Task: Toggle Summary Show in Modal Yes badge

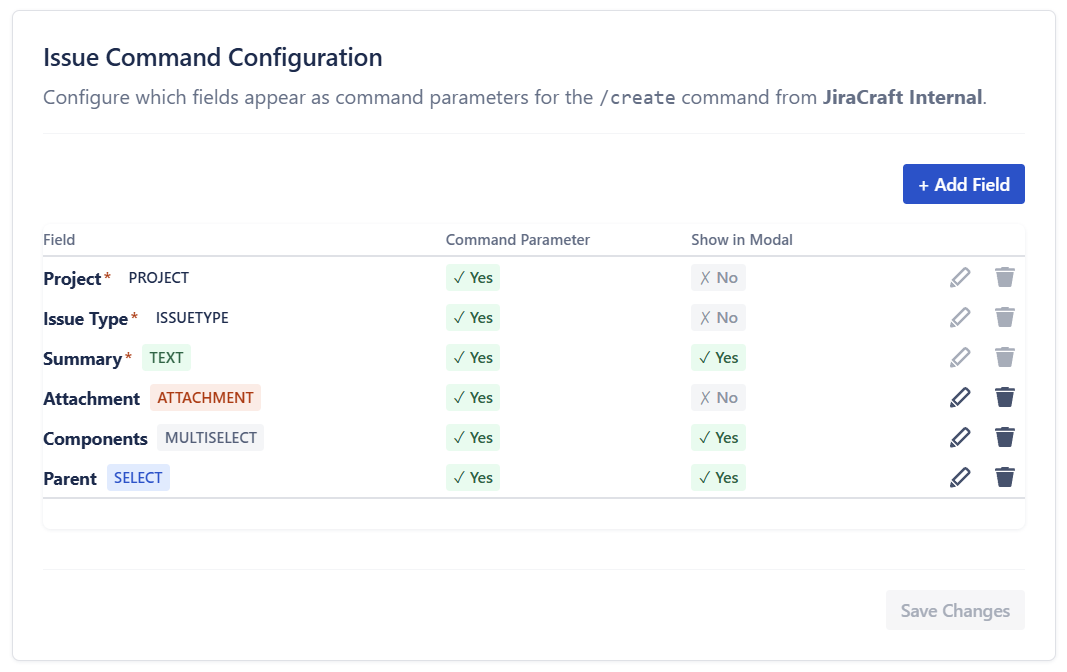Action: [719, 358]
